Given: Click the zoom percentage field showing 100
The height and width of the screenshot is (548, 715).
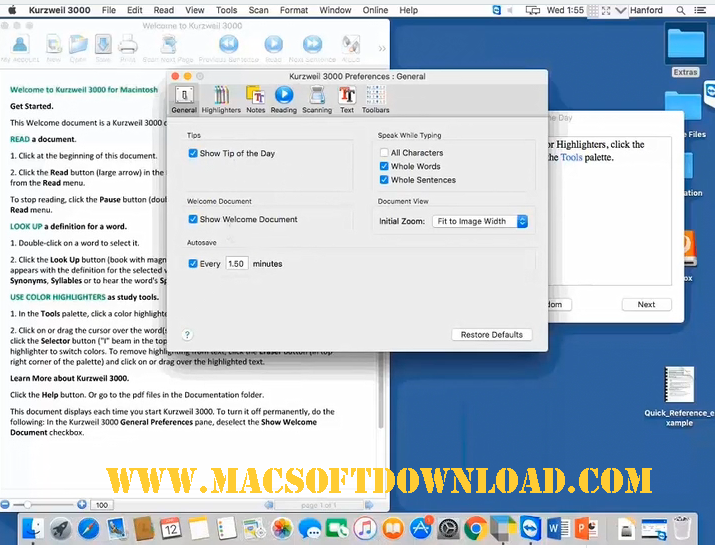Looking at the screenshot, I should click(102, 505).
